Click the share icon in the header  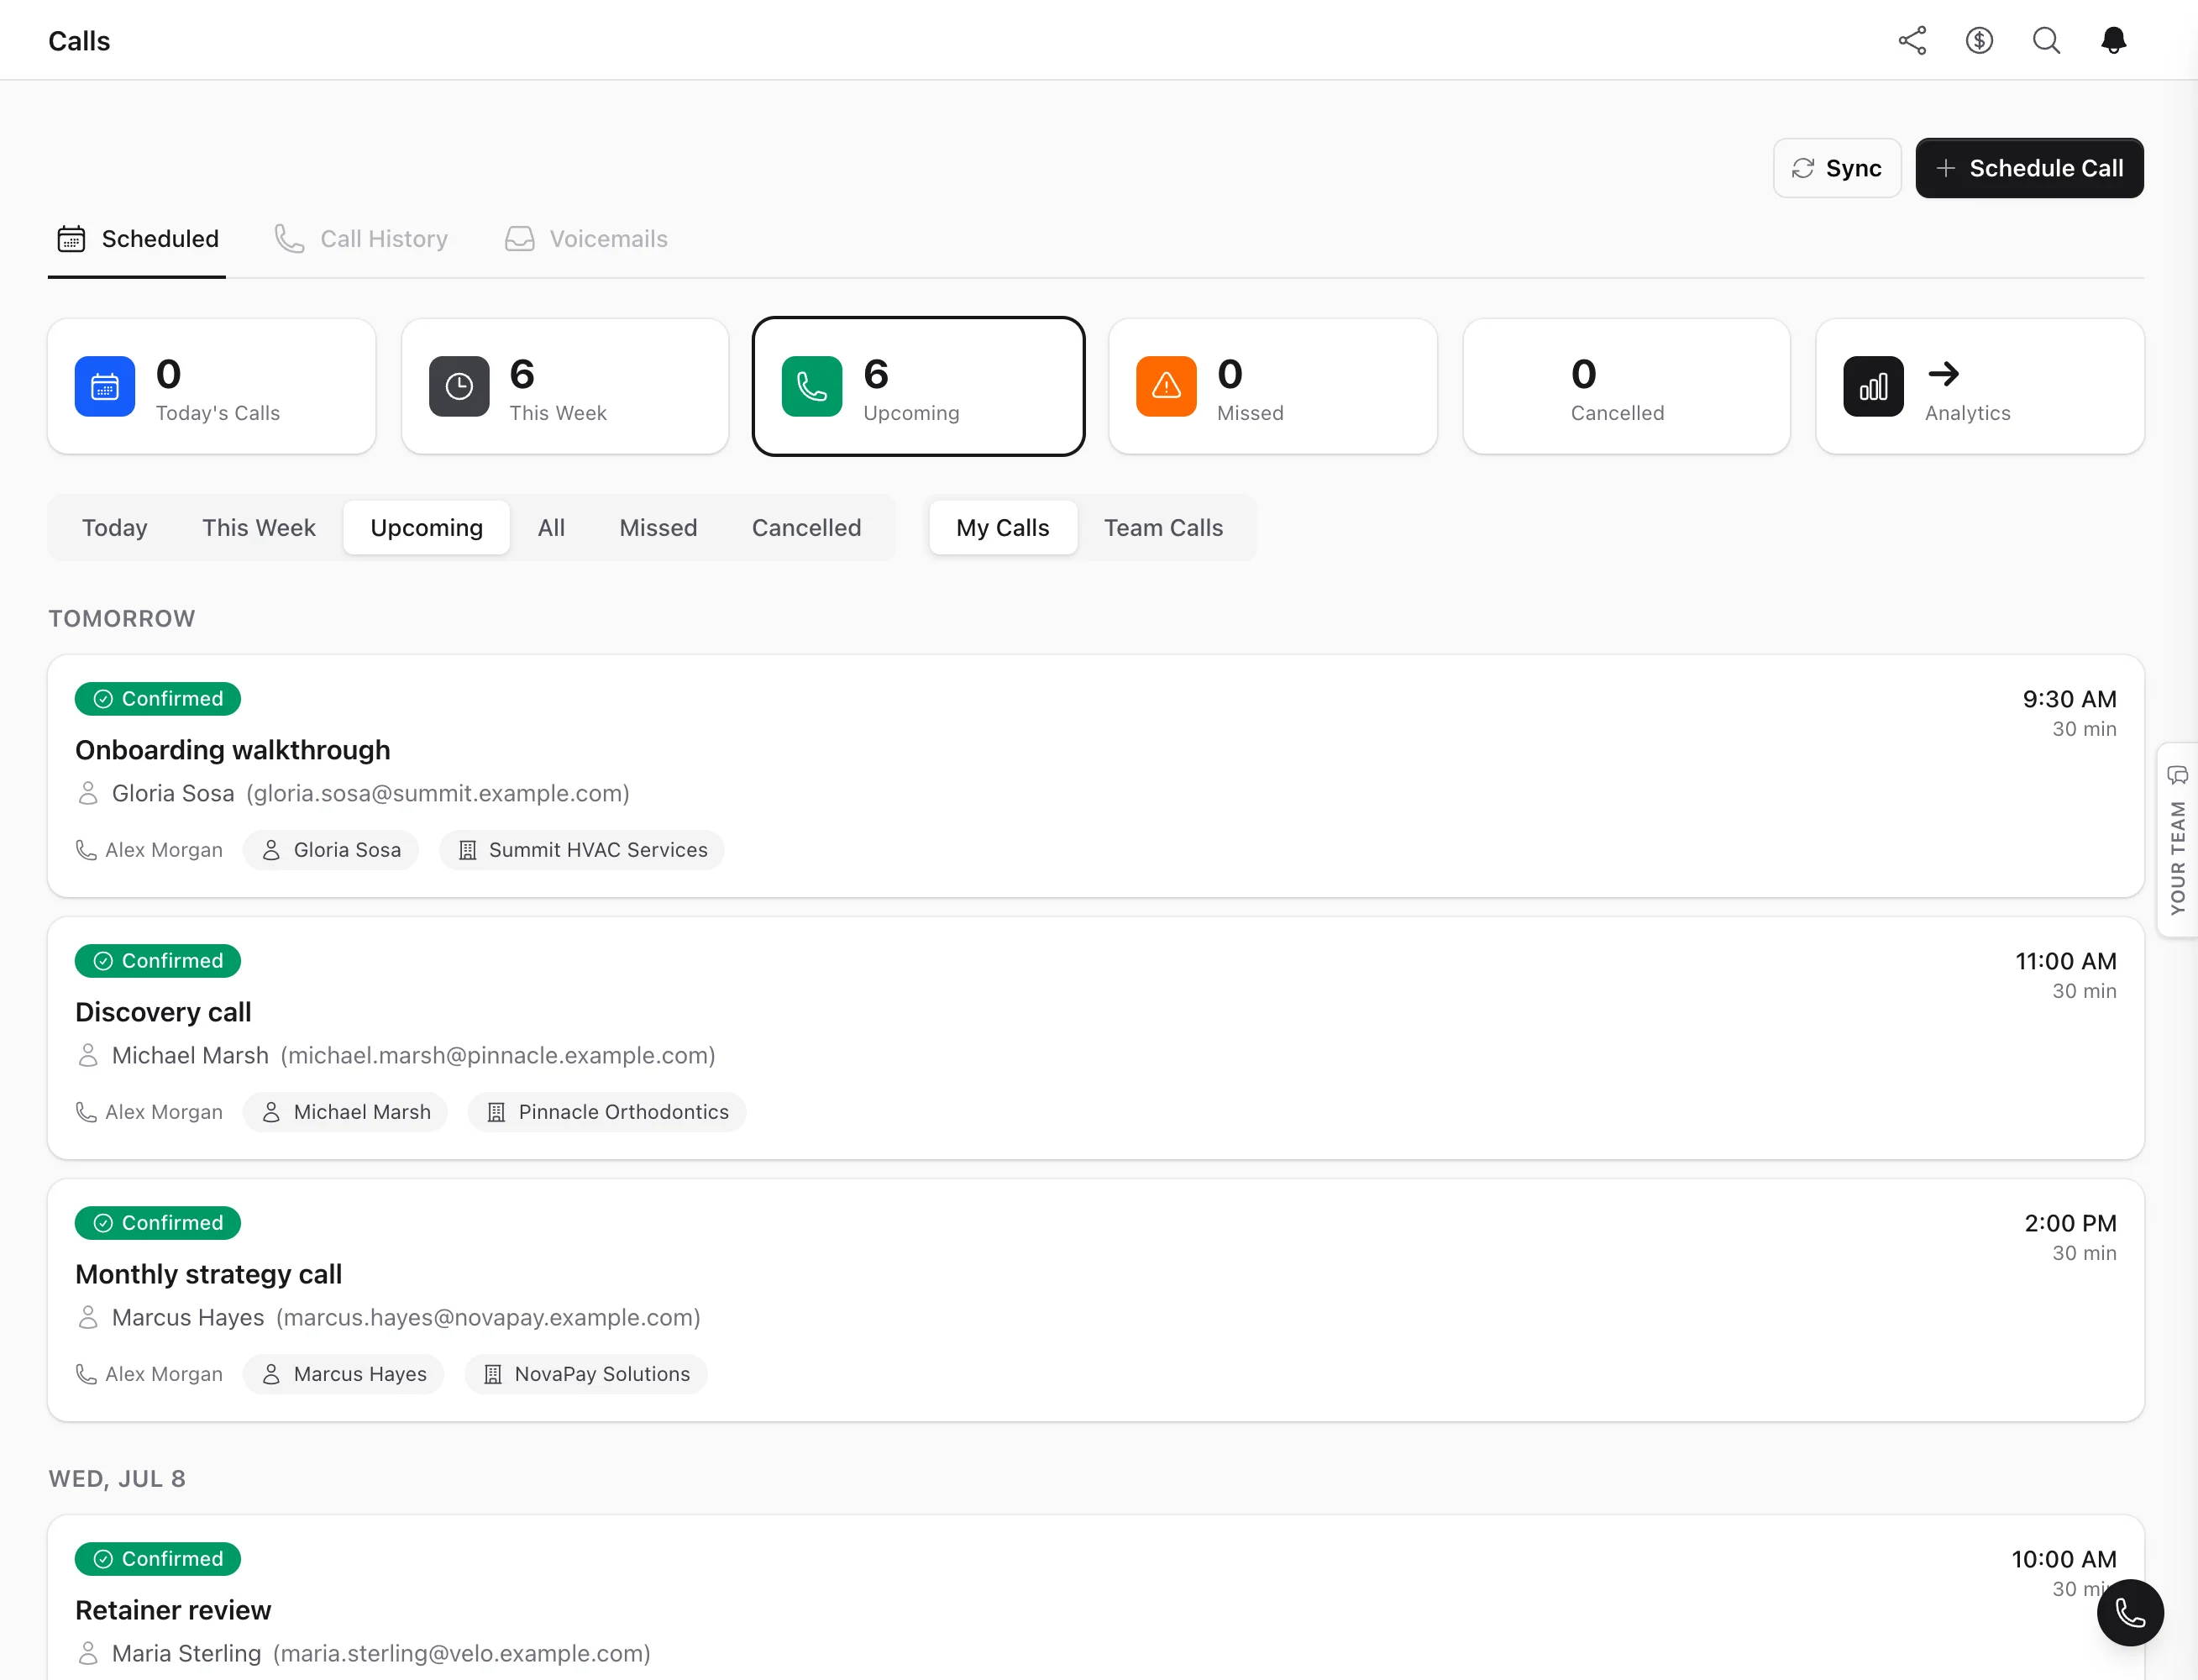click(1912, 41)
